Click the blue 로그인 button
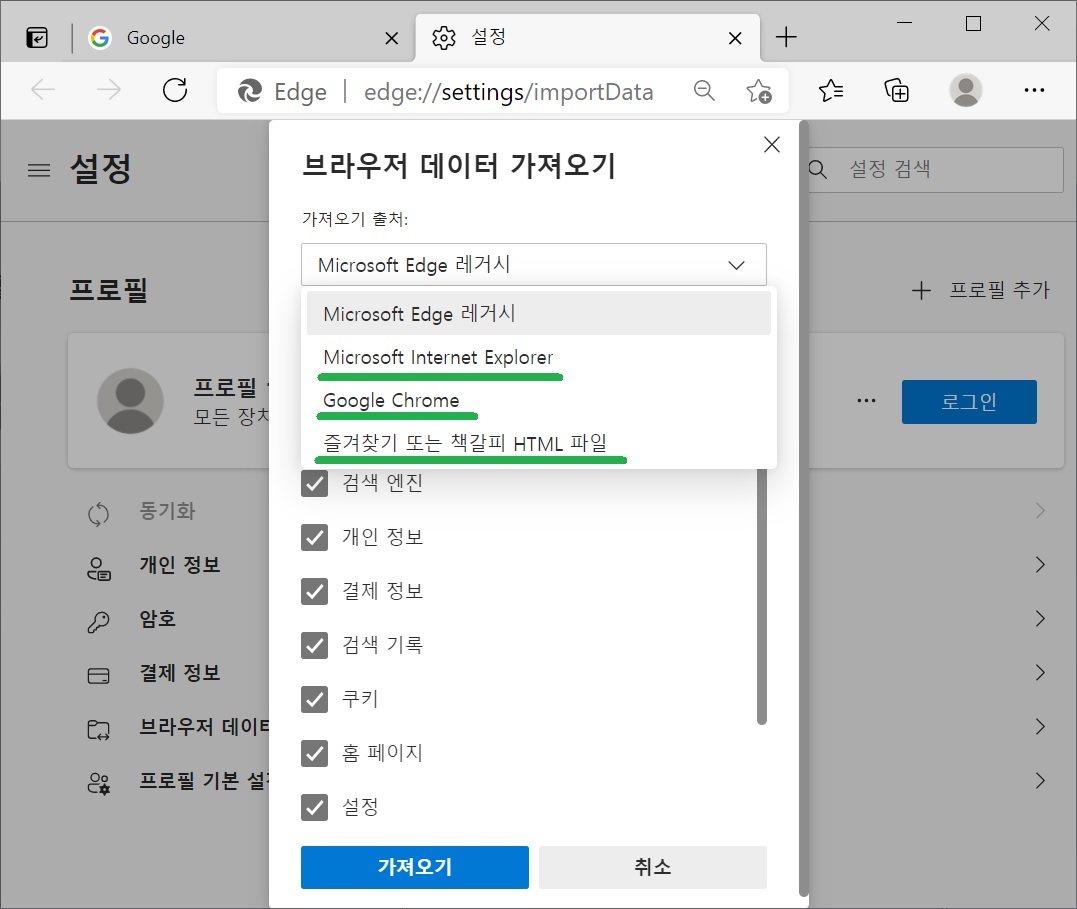1077x909 pixels. (969, 402)
